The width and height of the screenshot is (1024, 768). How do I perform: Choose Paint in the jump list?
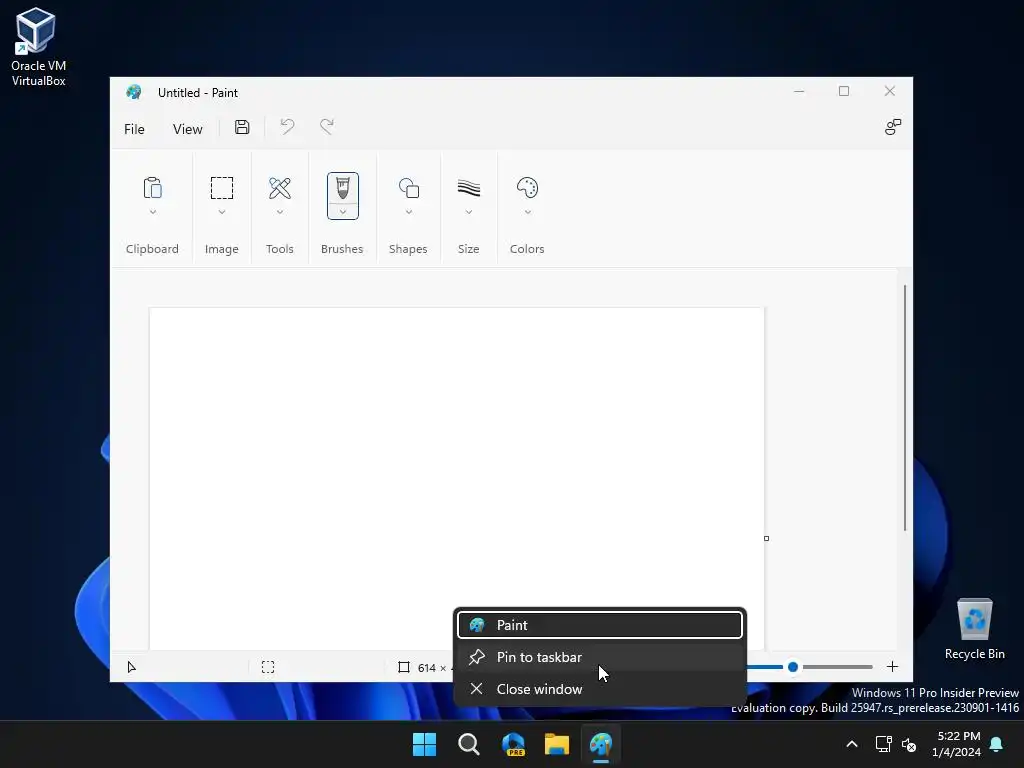coord(600,624)
